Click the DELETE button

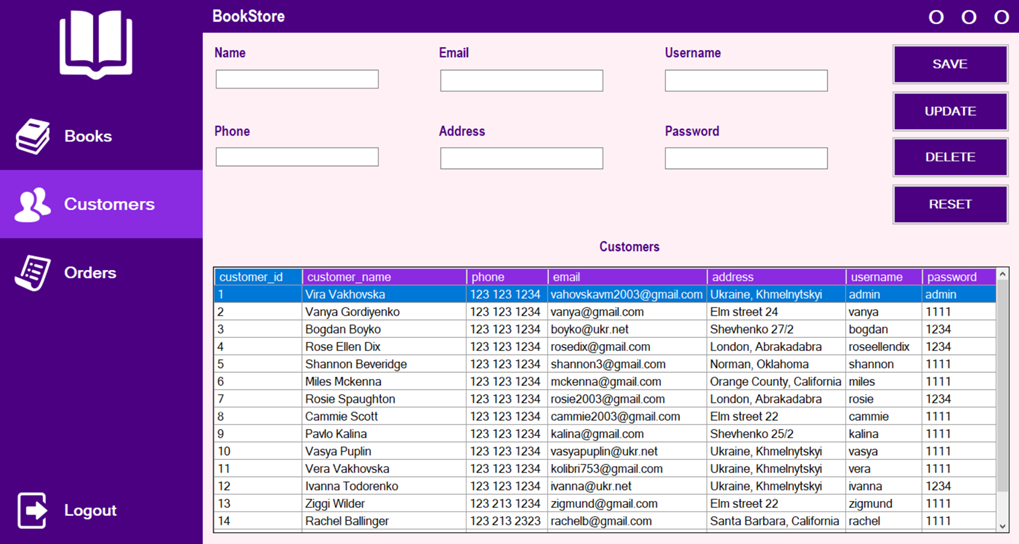pyautogui.click(x=950, y=157)
